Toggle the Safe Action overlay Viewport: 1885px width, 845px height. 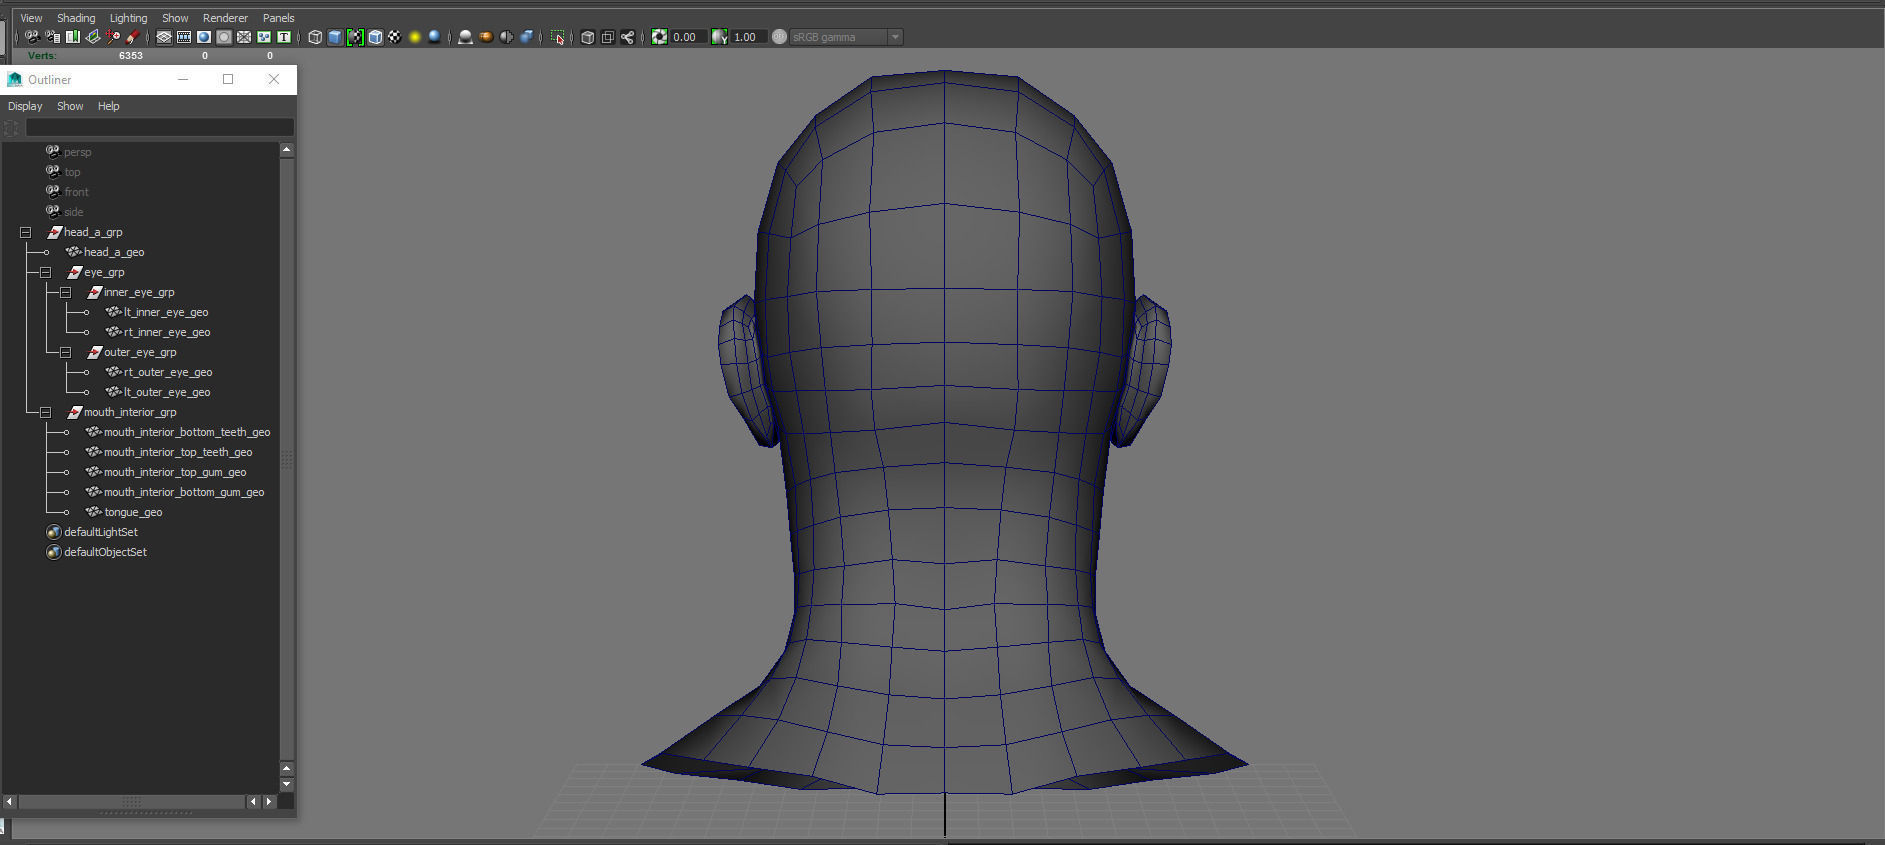pyautogui.click(x=264, y=37)
